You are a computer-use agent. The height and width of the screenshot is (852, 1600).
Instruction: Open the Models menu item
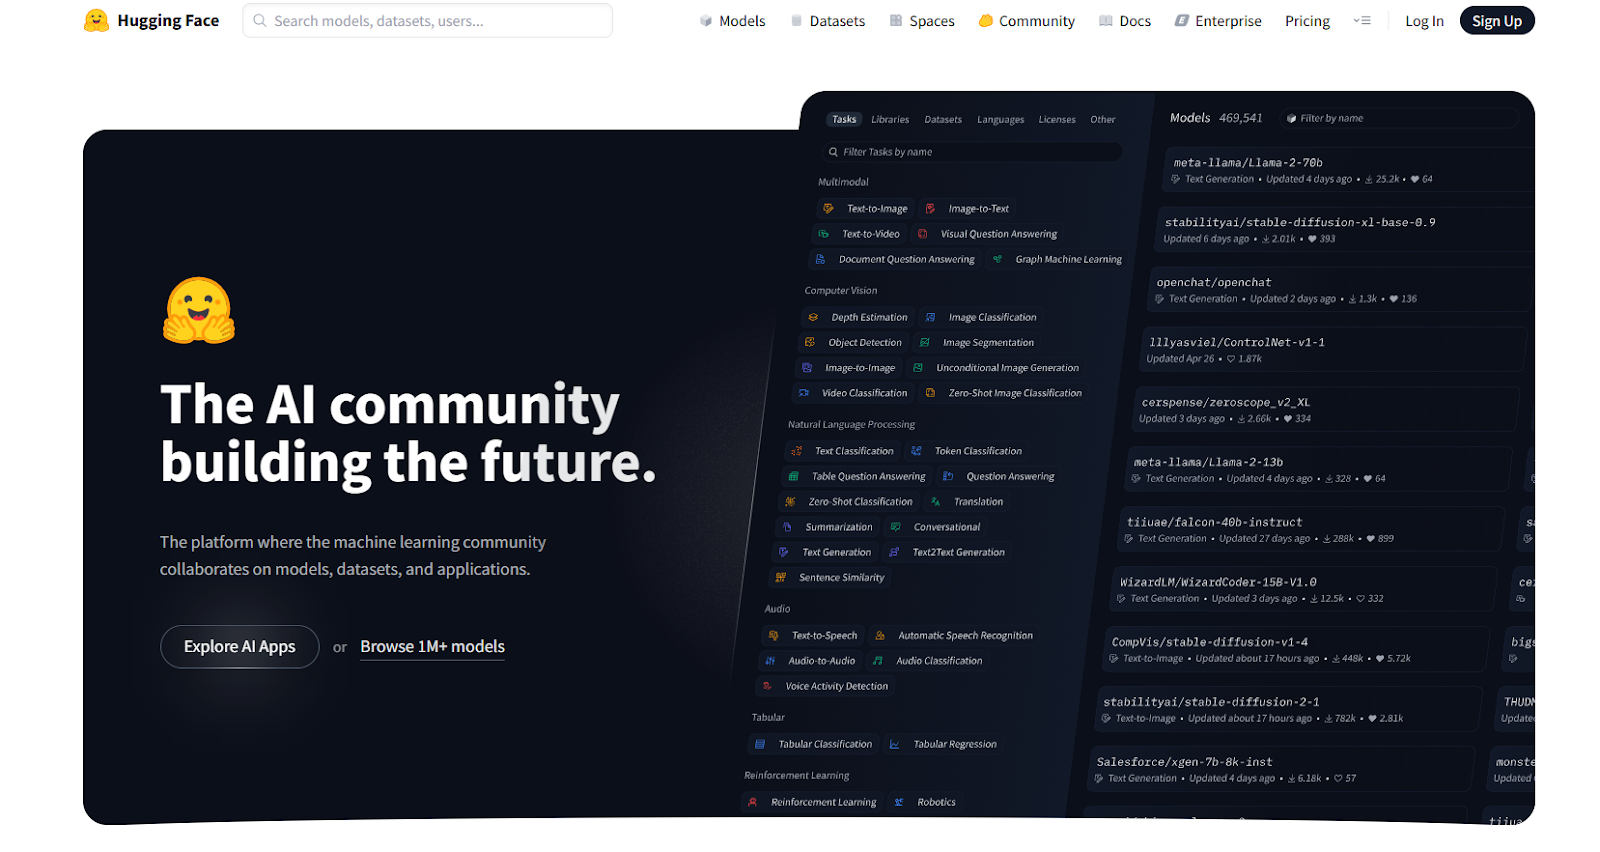(x=742, y=21)
